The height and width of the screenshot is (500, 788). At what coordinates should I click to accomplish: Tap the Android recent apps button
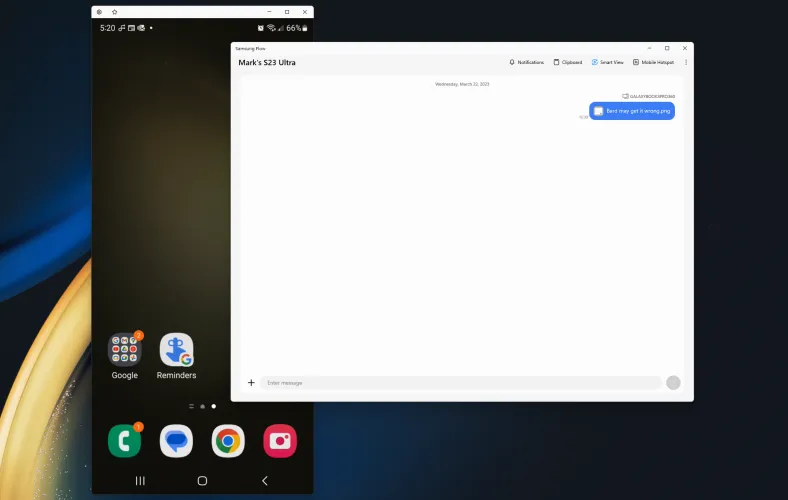pyautogui.click(x=140, y=481)
